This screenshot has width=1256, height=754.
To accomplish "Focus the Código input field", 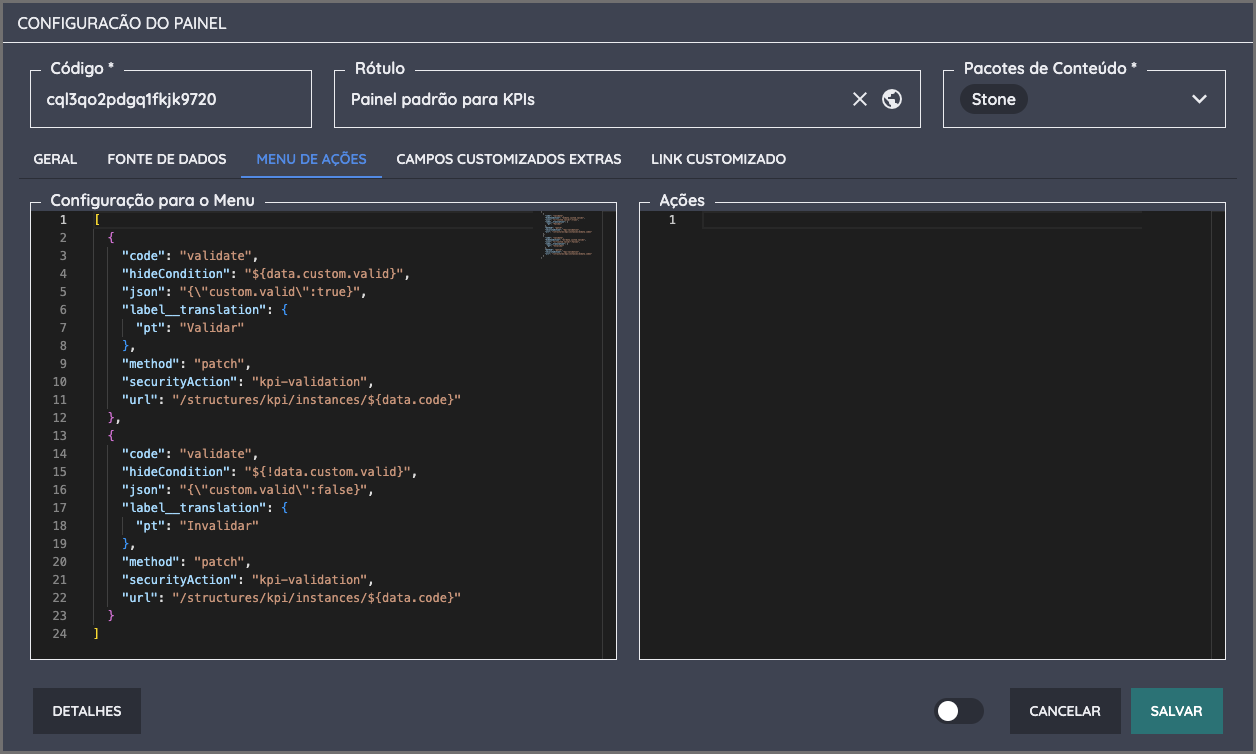I will click(171, 99).
